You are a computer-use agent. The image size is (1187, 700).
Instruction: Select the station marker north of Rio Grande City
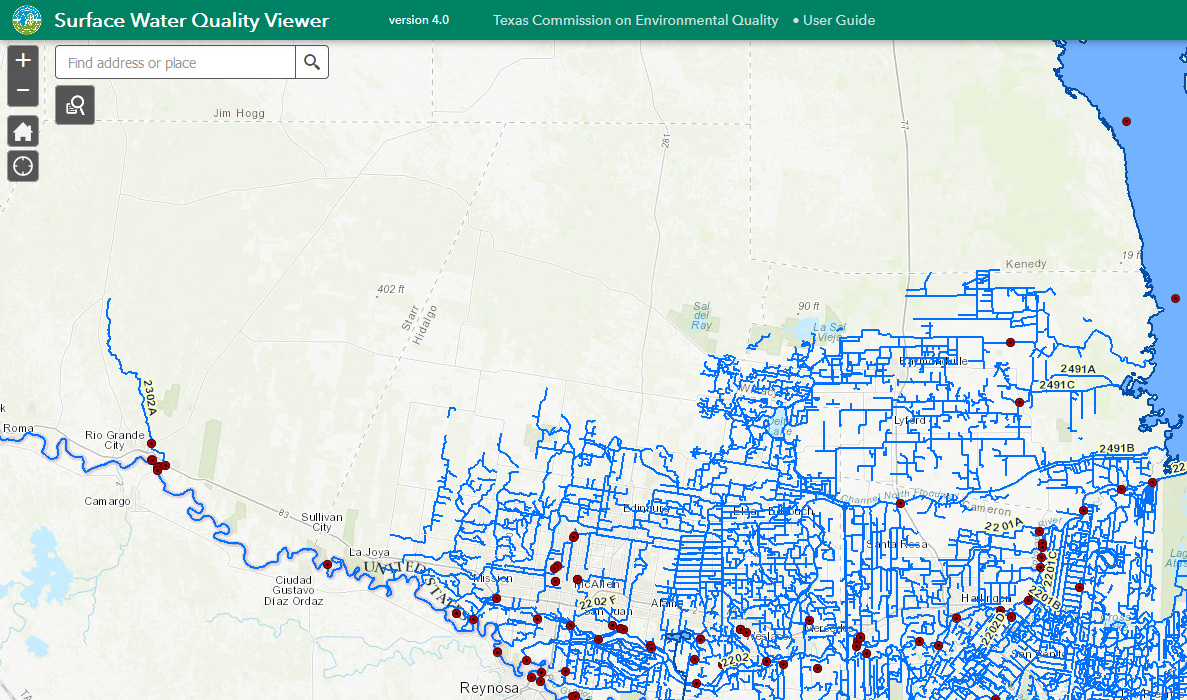click(152, 443)
